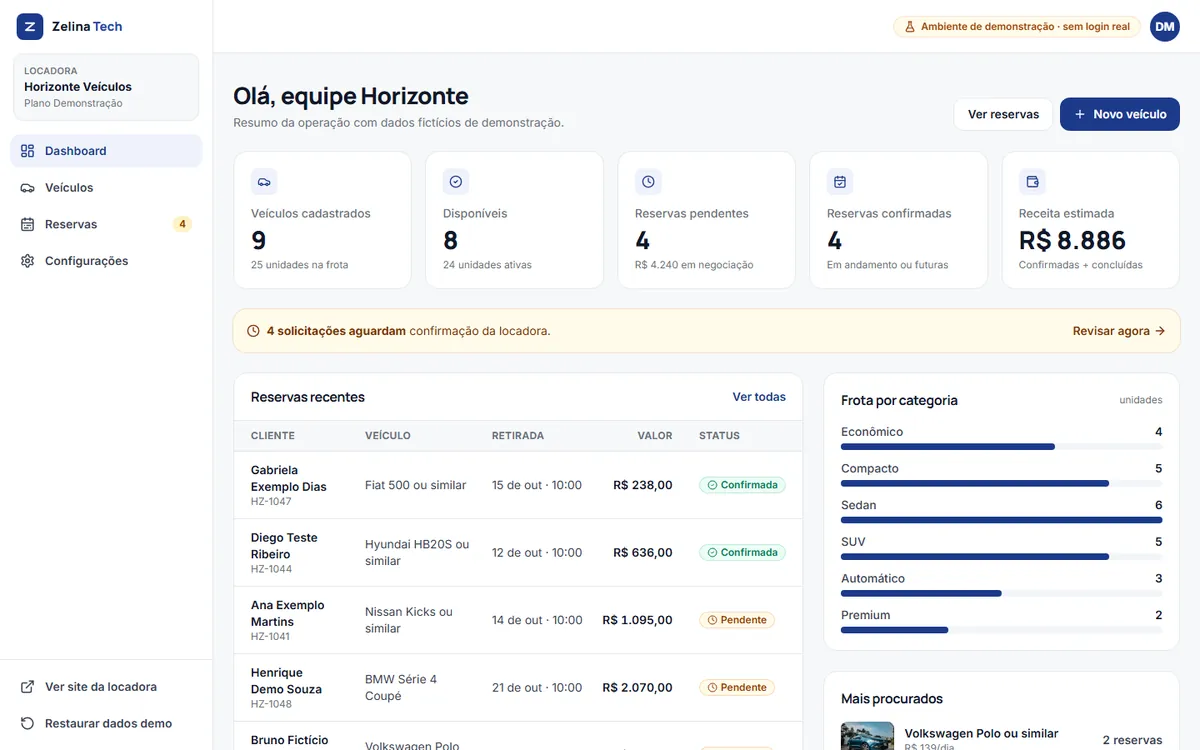This screenshot has width=1200, height=750.
Task: Click the reservations count badge 4 in sidebar
Action: click(182, 224)
